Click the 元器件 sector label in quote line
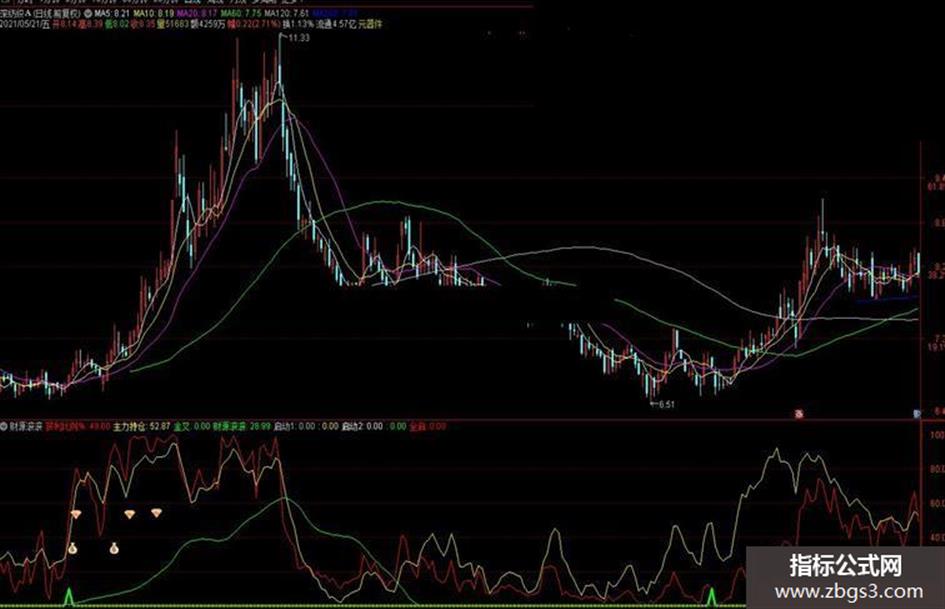This screenshot has width=945, height=609. click(x=370, y=24)
